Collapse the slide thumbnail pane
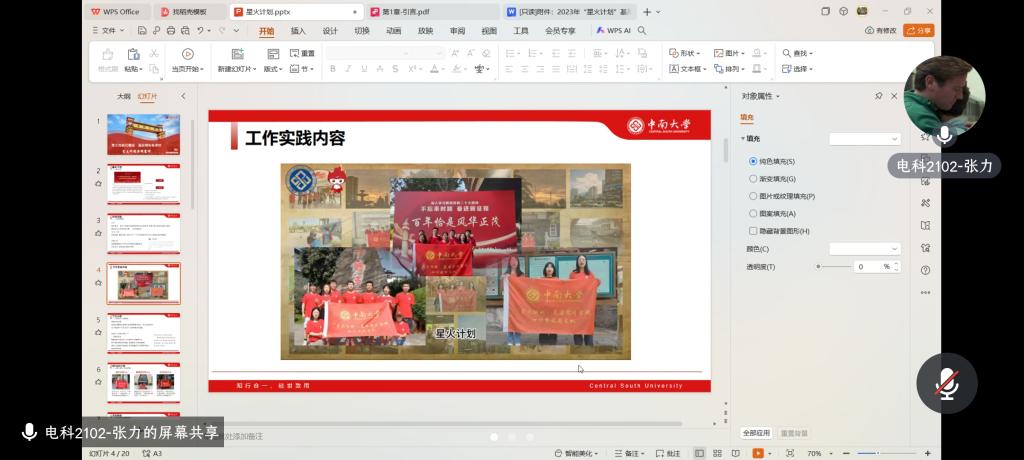The width and height of the screenshot is (1024, 460). 183,96
